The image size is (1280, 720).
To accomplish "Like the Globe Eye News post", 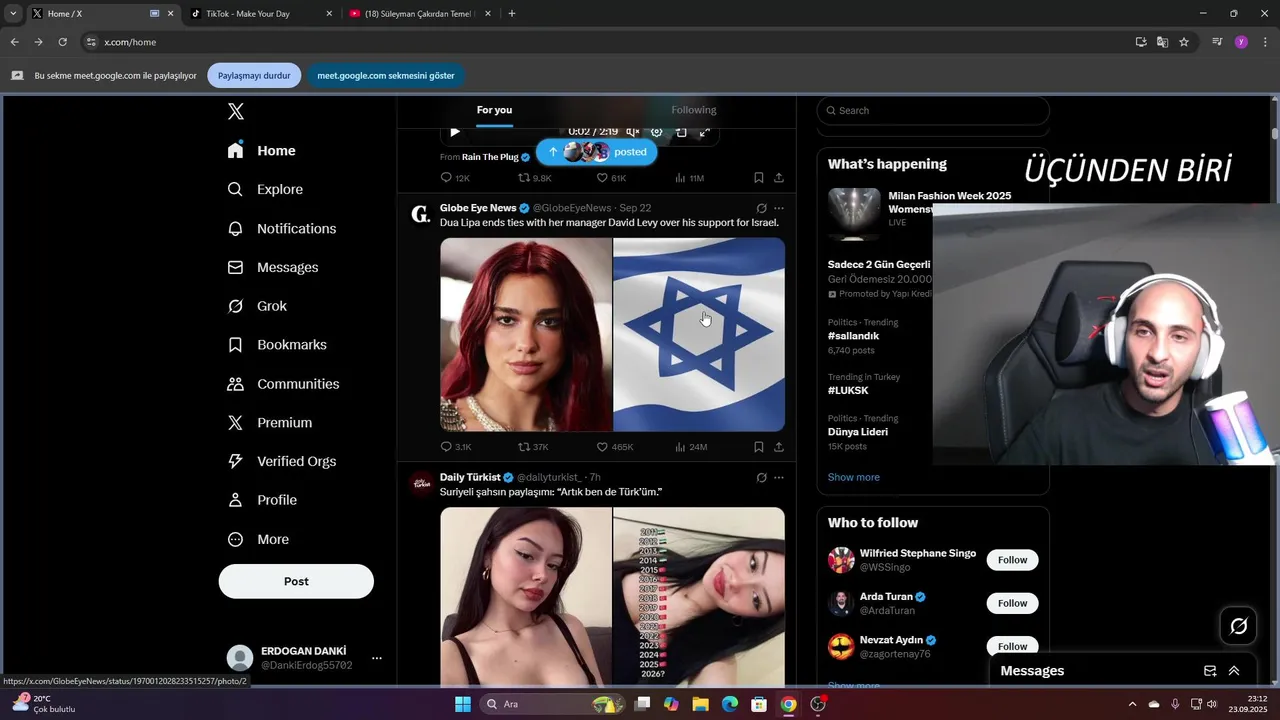I will tap(615, 447).
